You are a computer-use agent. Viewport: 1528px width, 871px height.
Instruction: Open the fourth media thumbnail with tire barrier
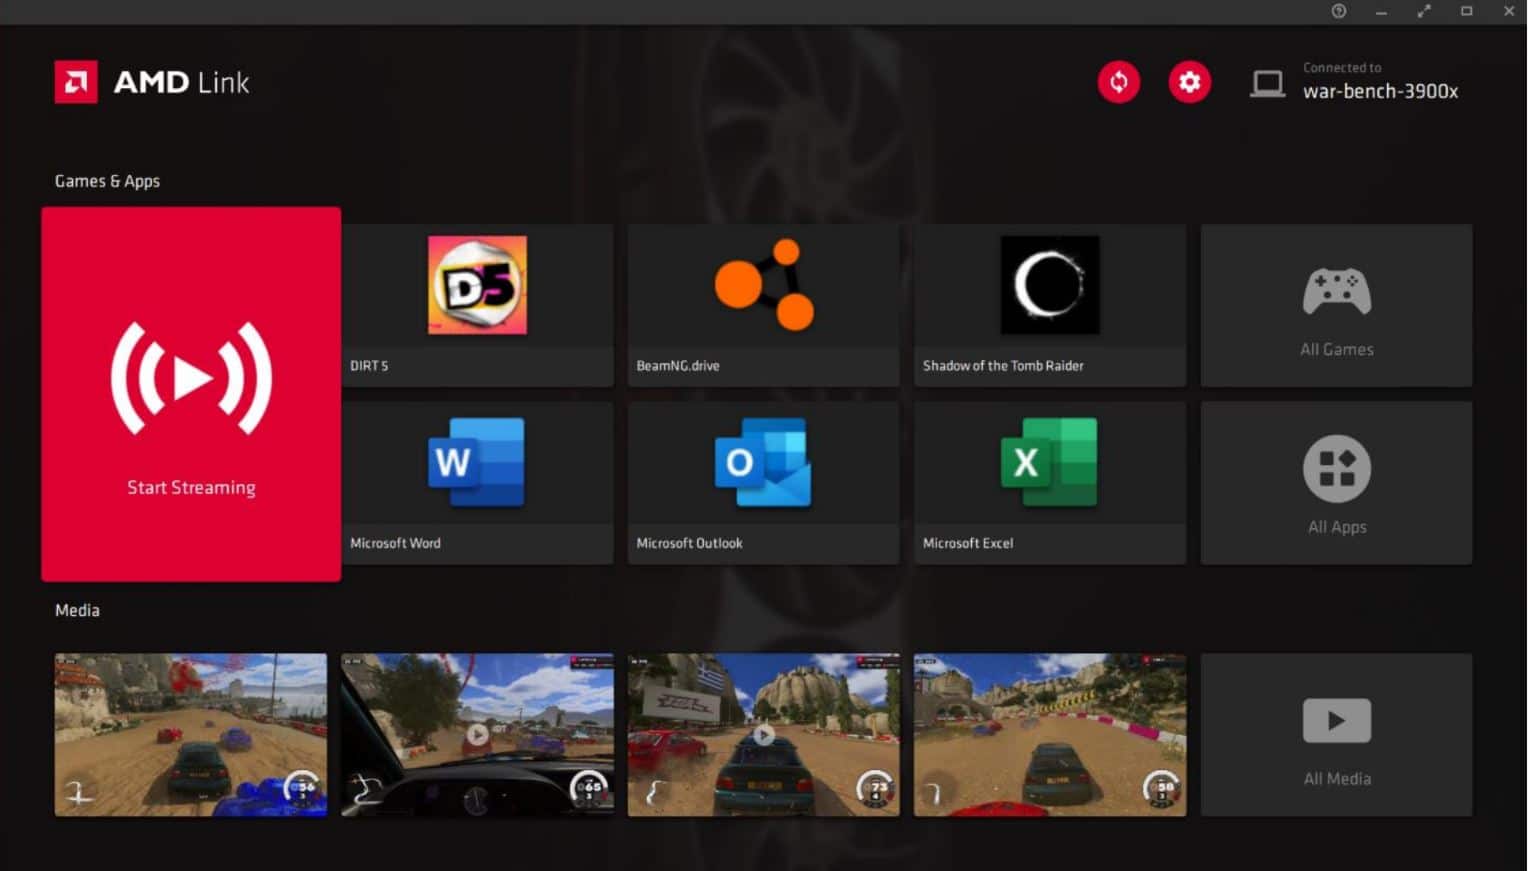(1050, 735)
